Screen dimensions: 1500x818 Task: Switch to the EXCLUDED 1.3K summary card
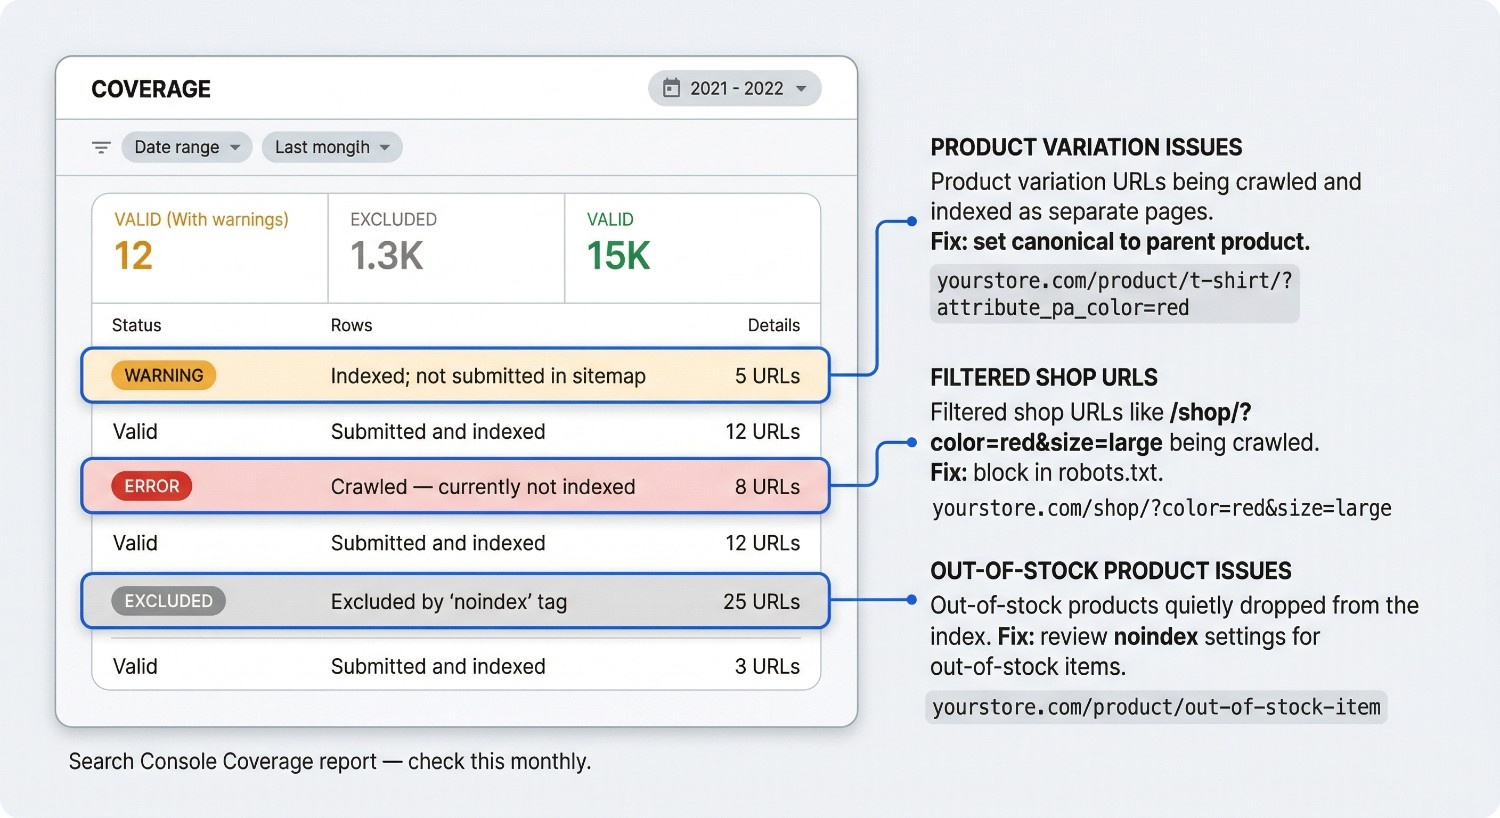pyautogui.click(x=446, y=248)
